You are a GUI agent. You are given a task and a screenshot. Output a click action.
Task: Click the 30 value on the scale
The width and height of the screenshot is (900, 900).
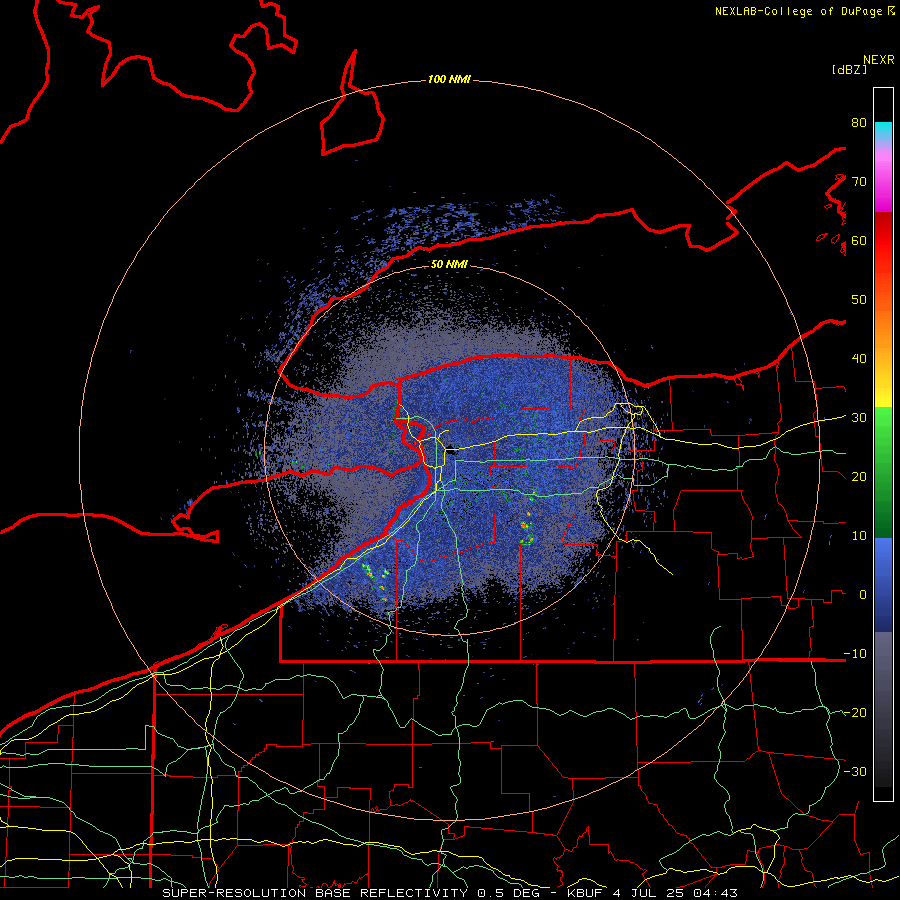pos(859,418)
